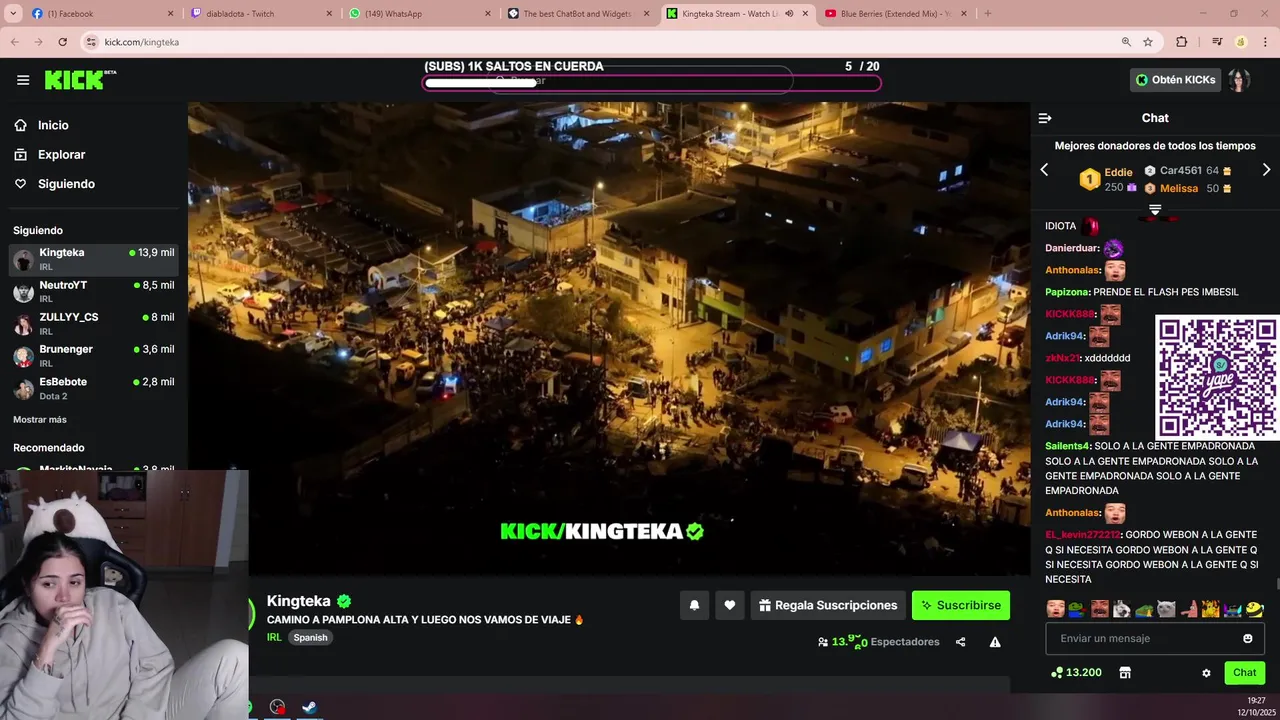
Task: Bookmark this page with star icon
Action: point(1148,42)
